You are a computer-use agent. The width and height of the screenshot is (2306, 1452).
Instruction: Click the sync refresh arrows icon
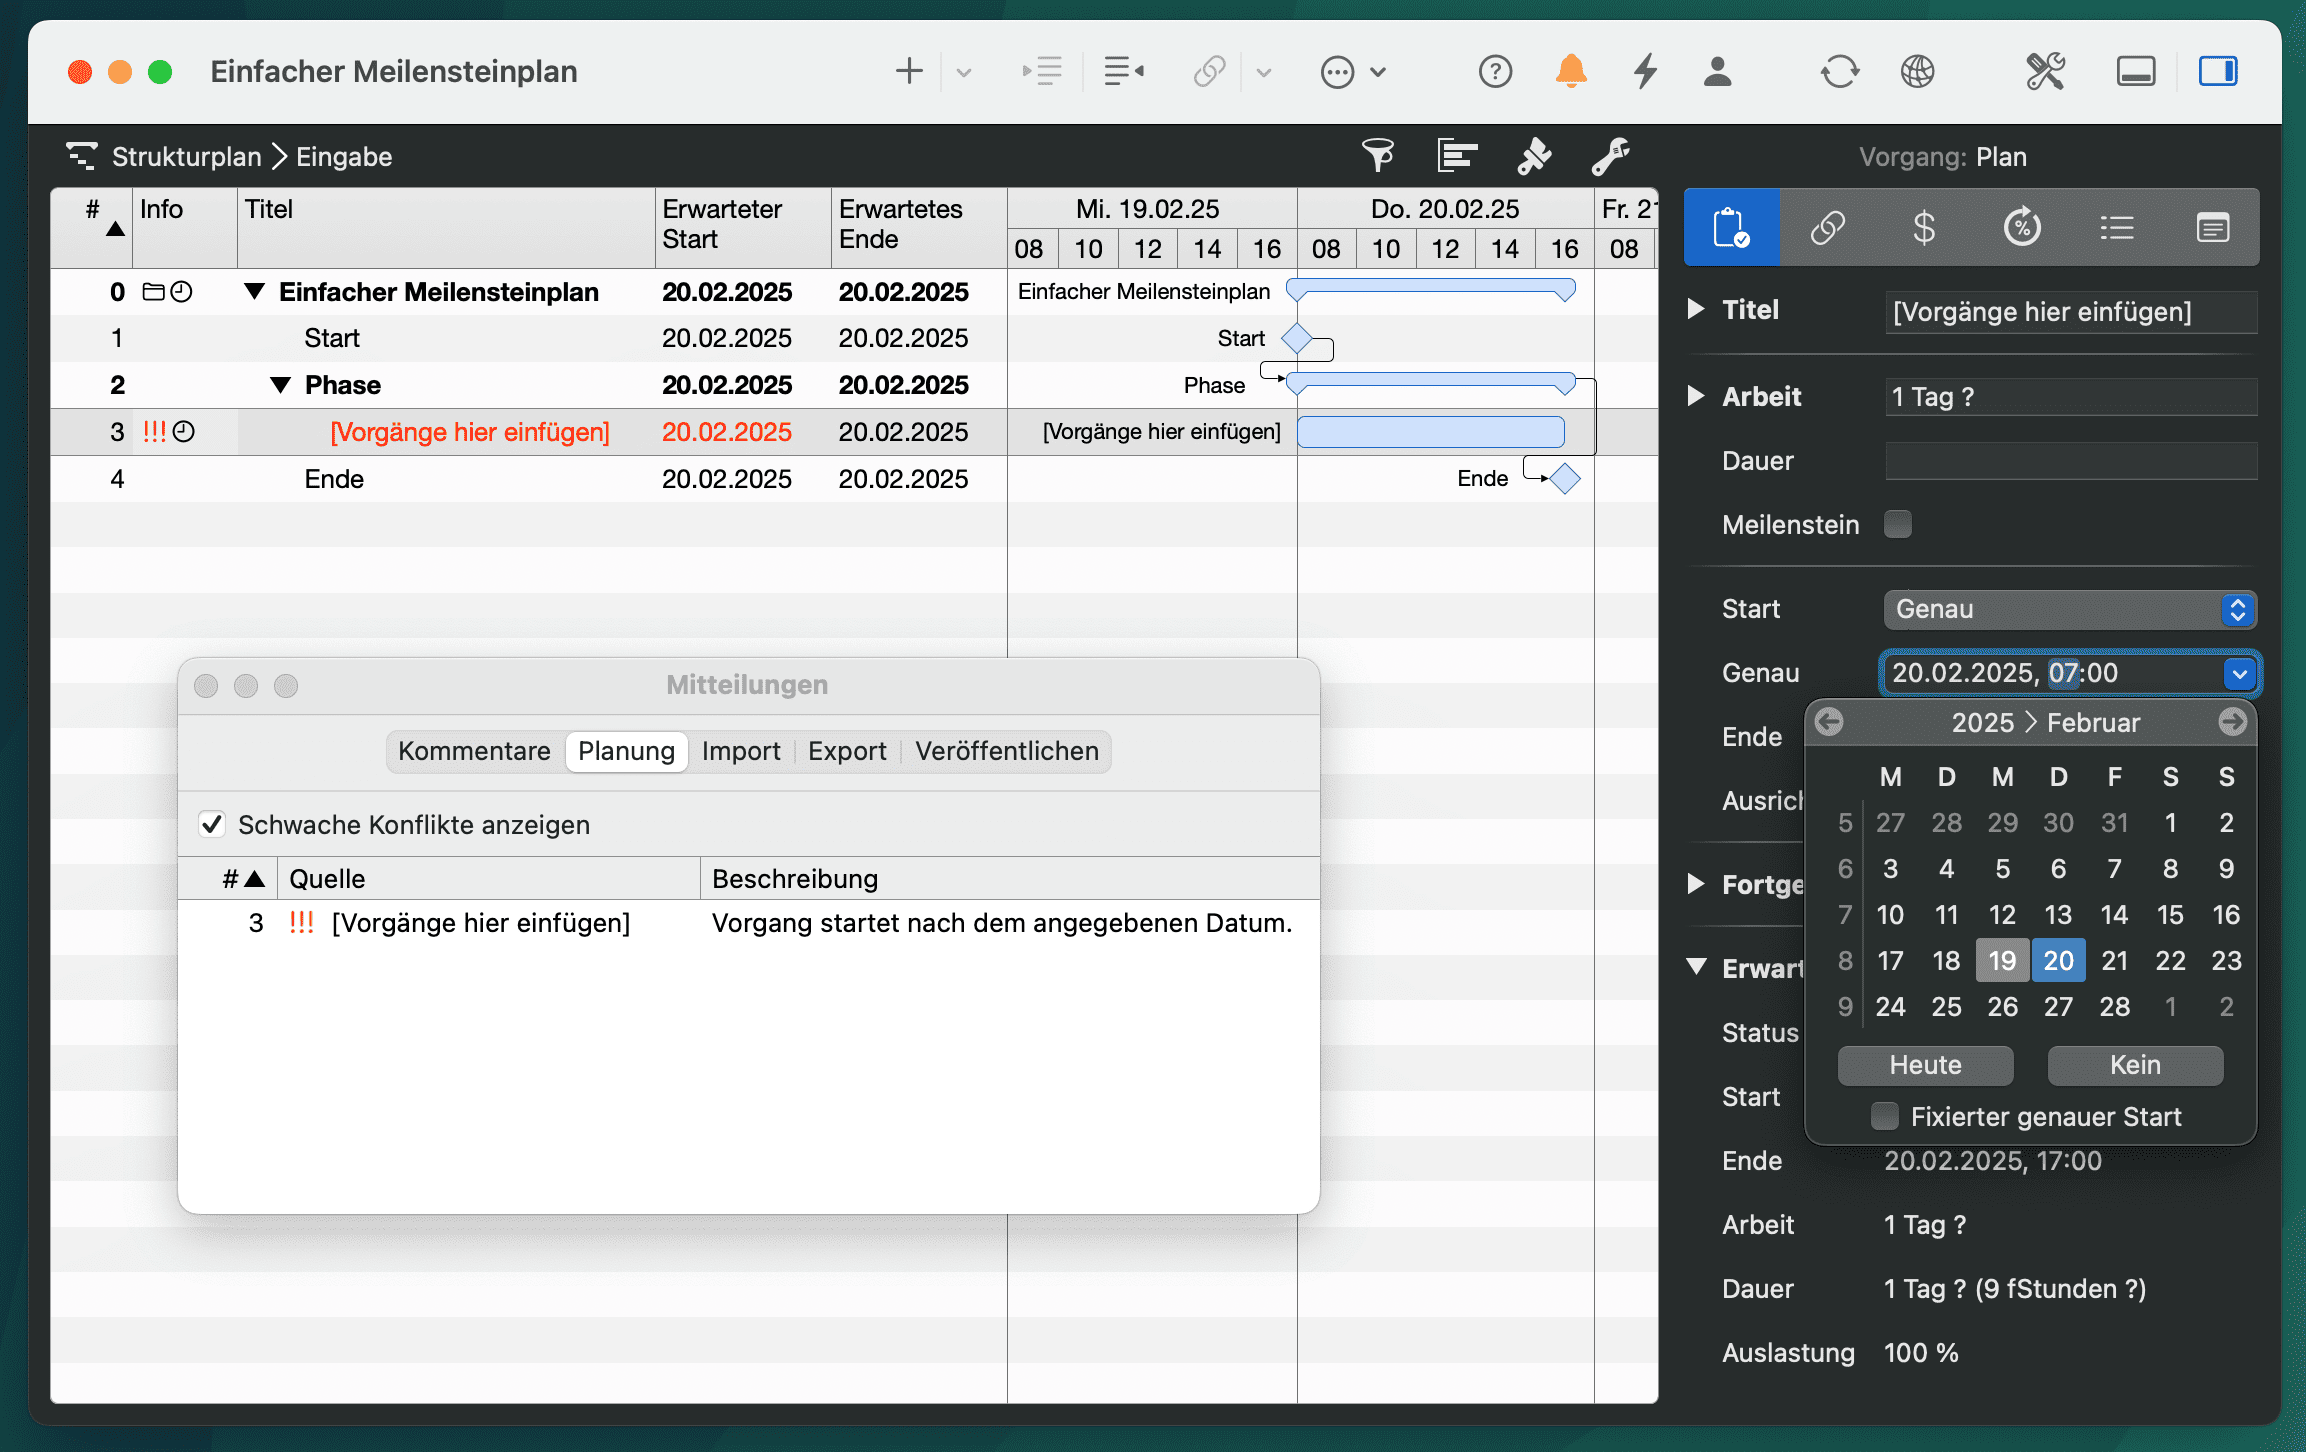click(1839, 71)
